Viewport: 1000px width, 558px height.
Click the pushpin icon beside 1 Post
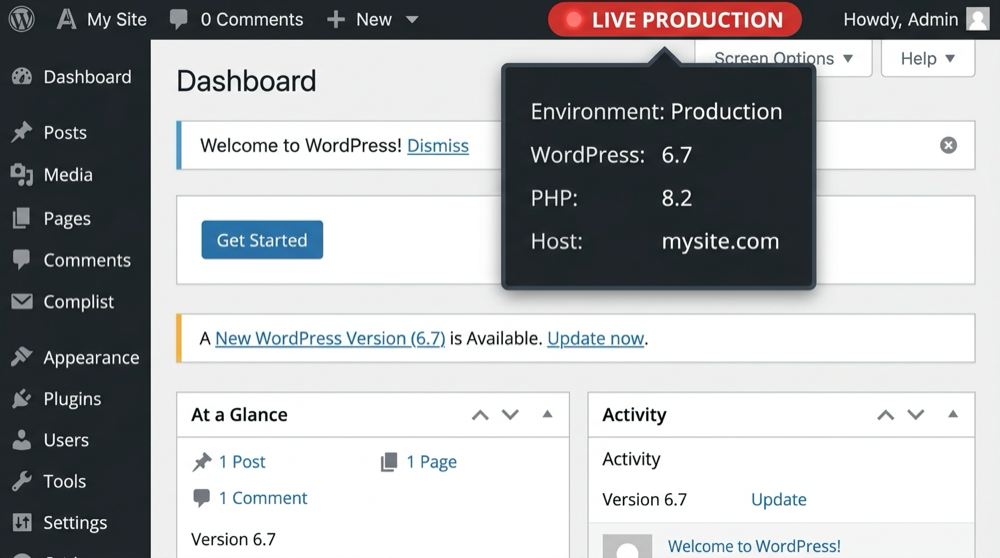click(x=202, y=462)
